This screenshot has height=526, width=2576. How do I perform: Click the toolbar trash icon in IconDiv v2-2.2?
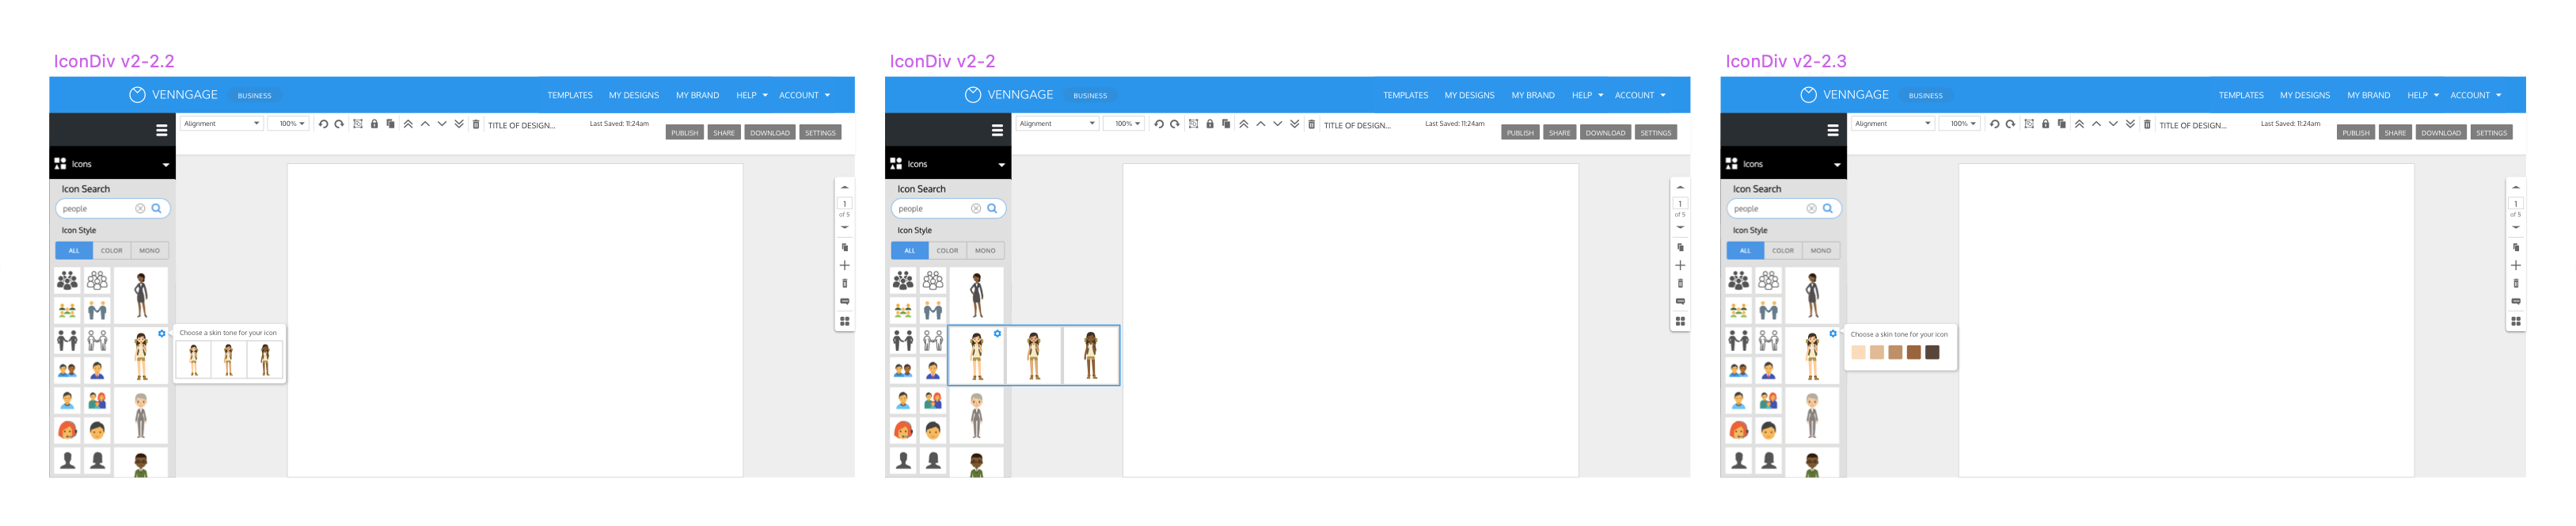[476, 124]
